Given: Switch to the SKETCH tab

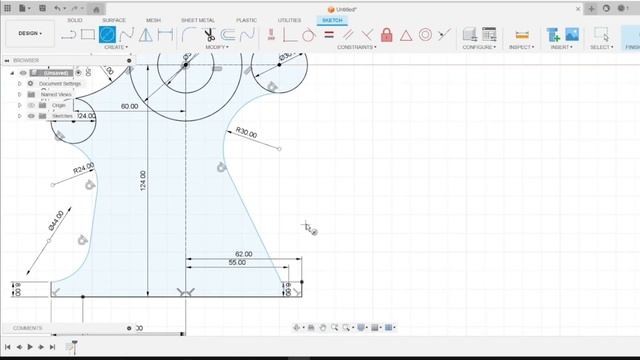Looking at the screenshot, I should (332, 20).
